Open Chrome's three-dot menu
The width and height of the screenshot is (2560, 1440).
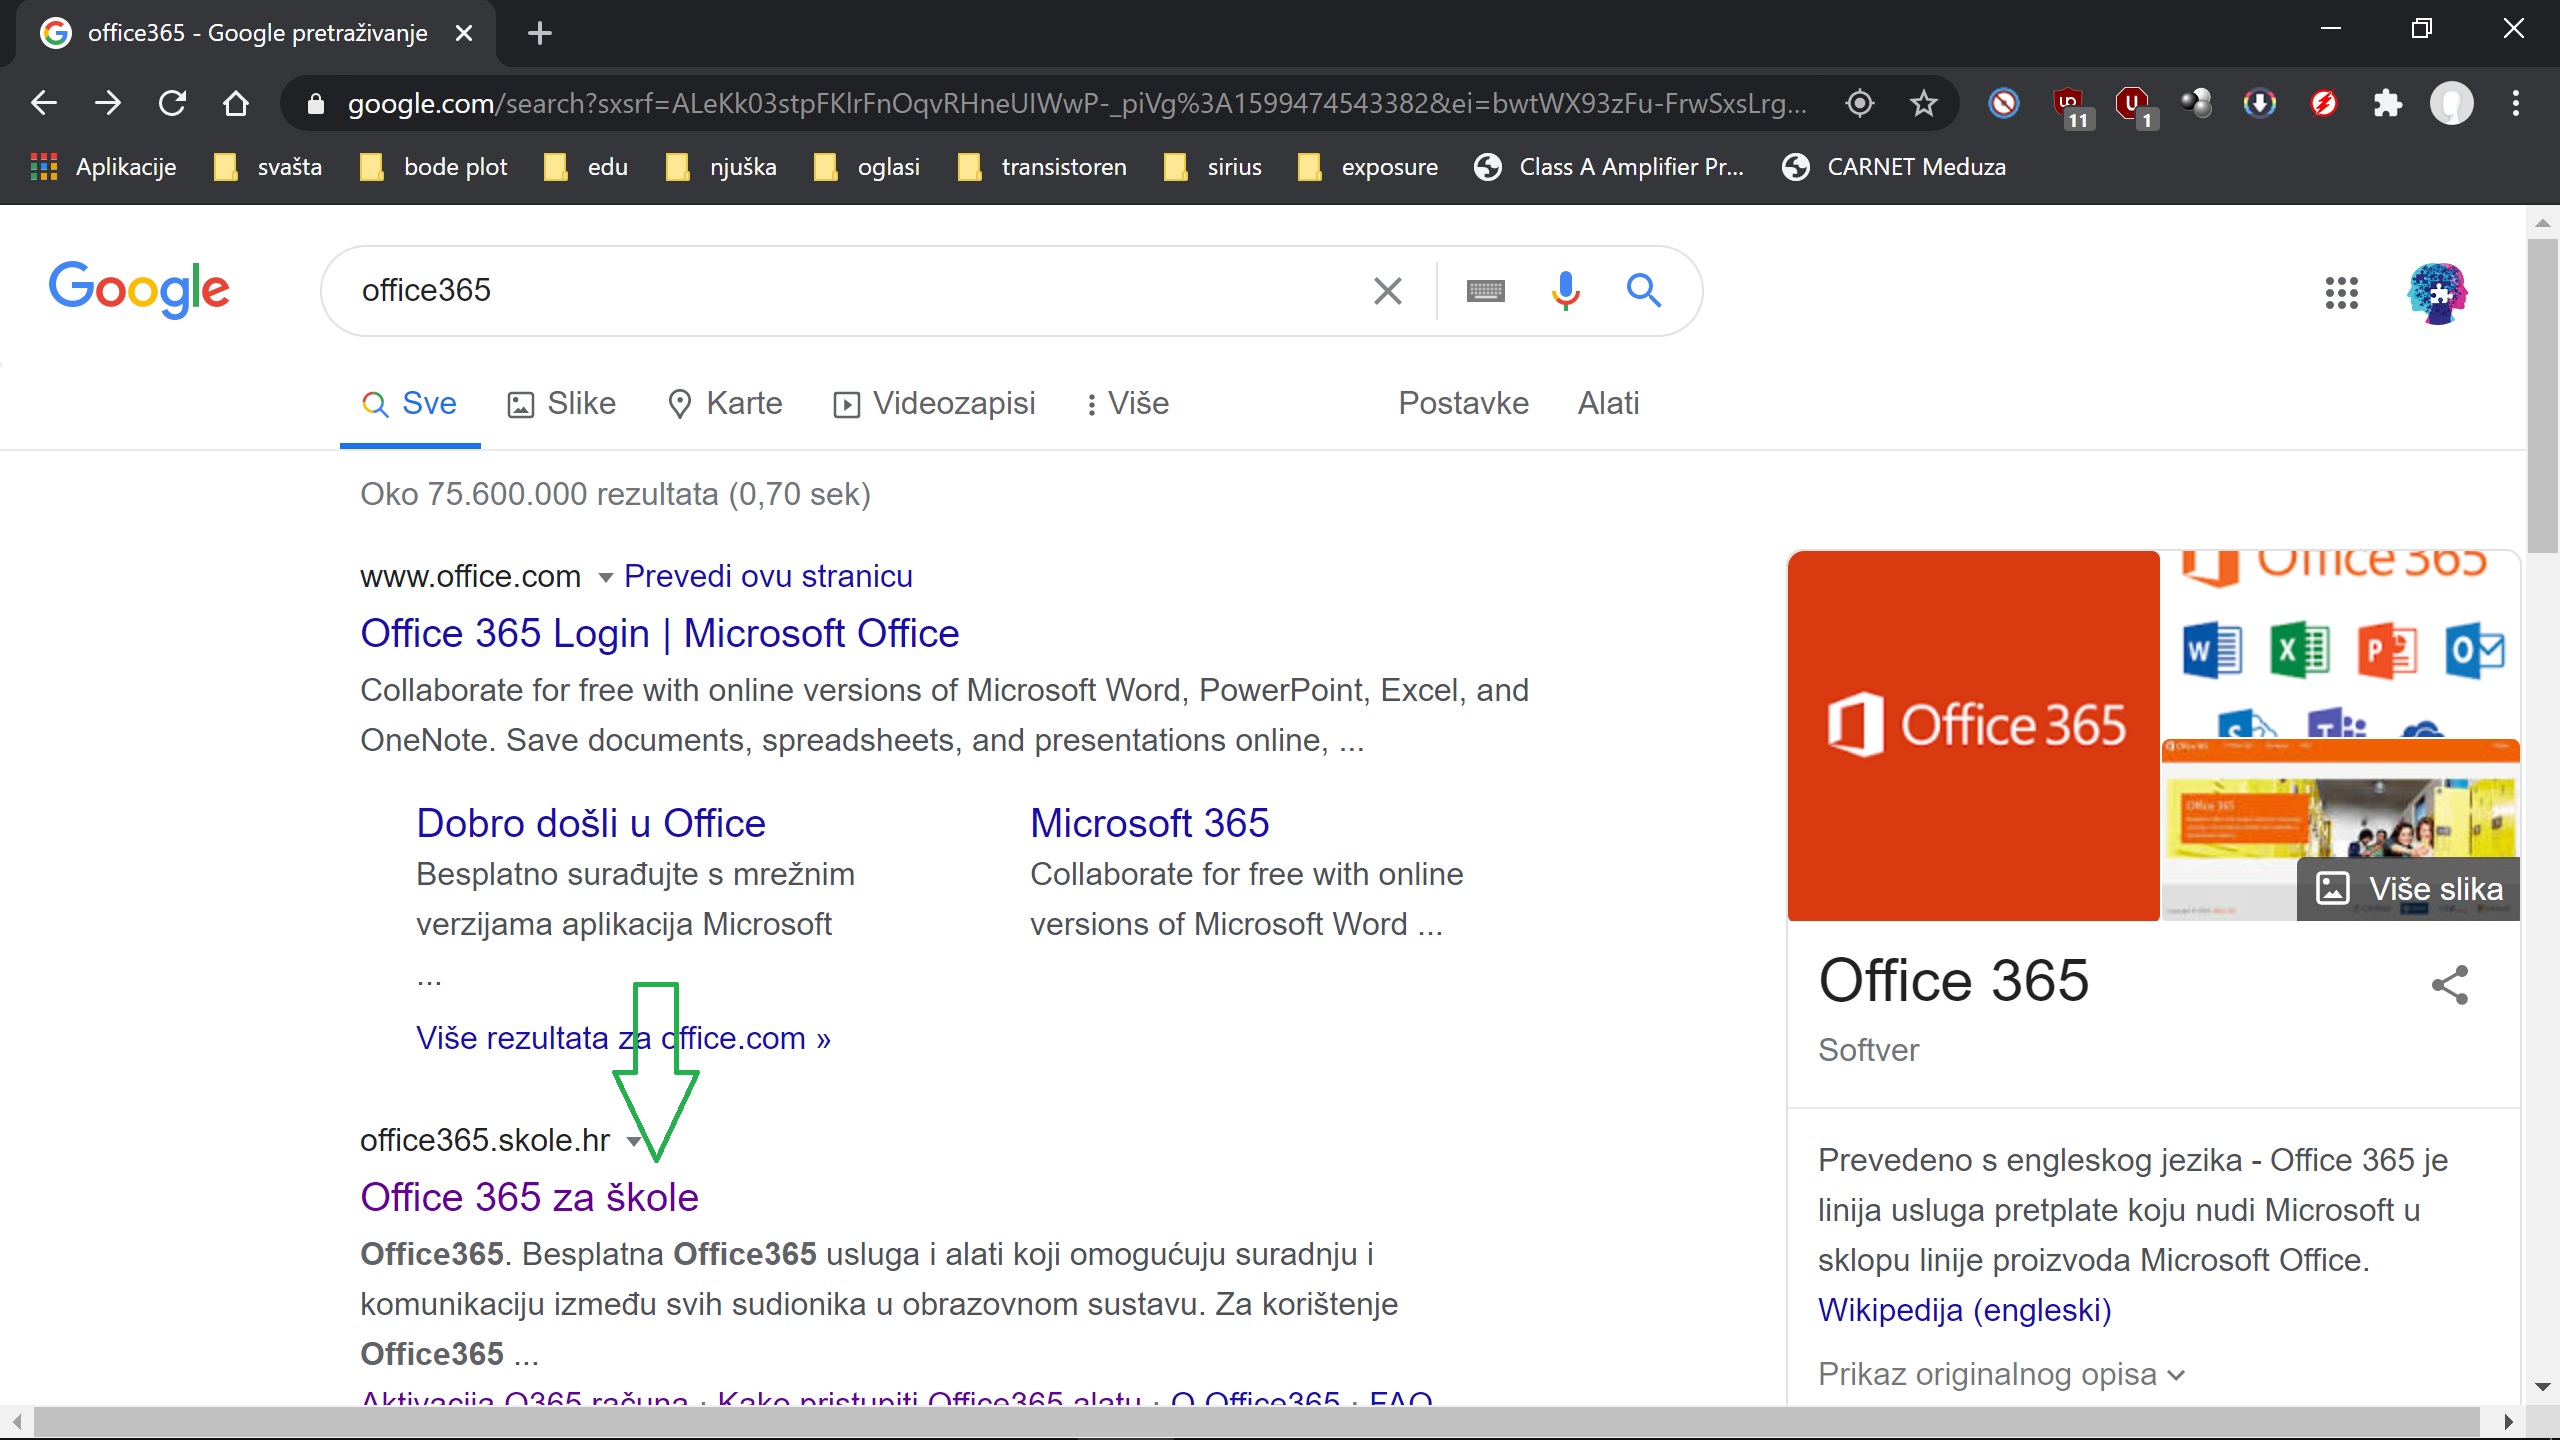pyautogui.click(x=2516, y=103)
